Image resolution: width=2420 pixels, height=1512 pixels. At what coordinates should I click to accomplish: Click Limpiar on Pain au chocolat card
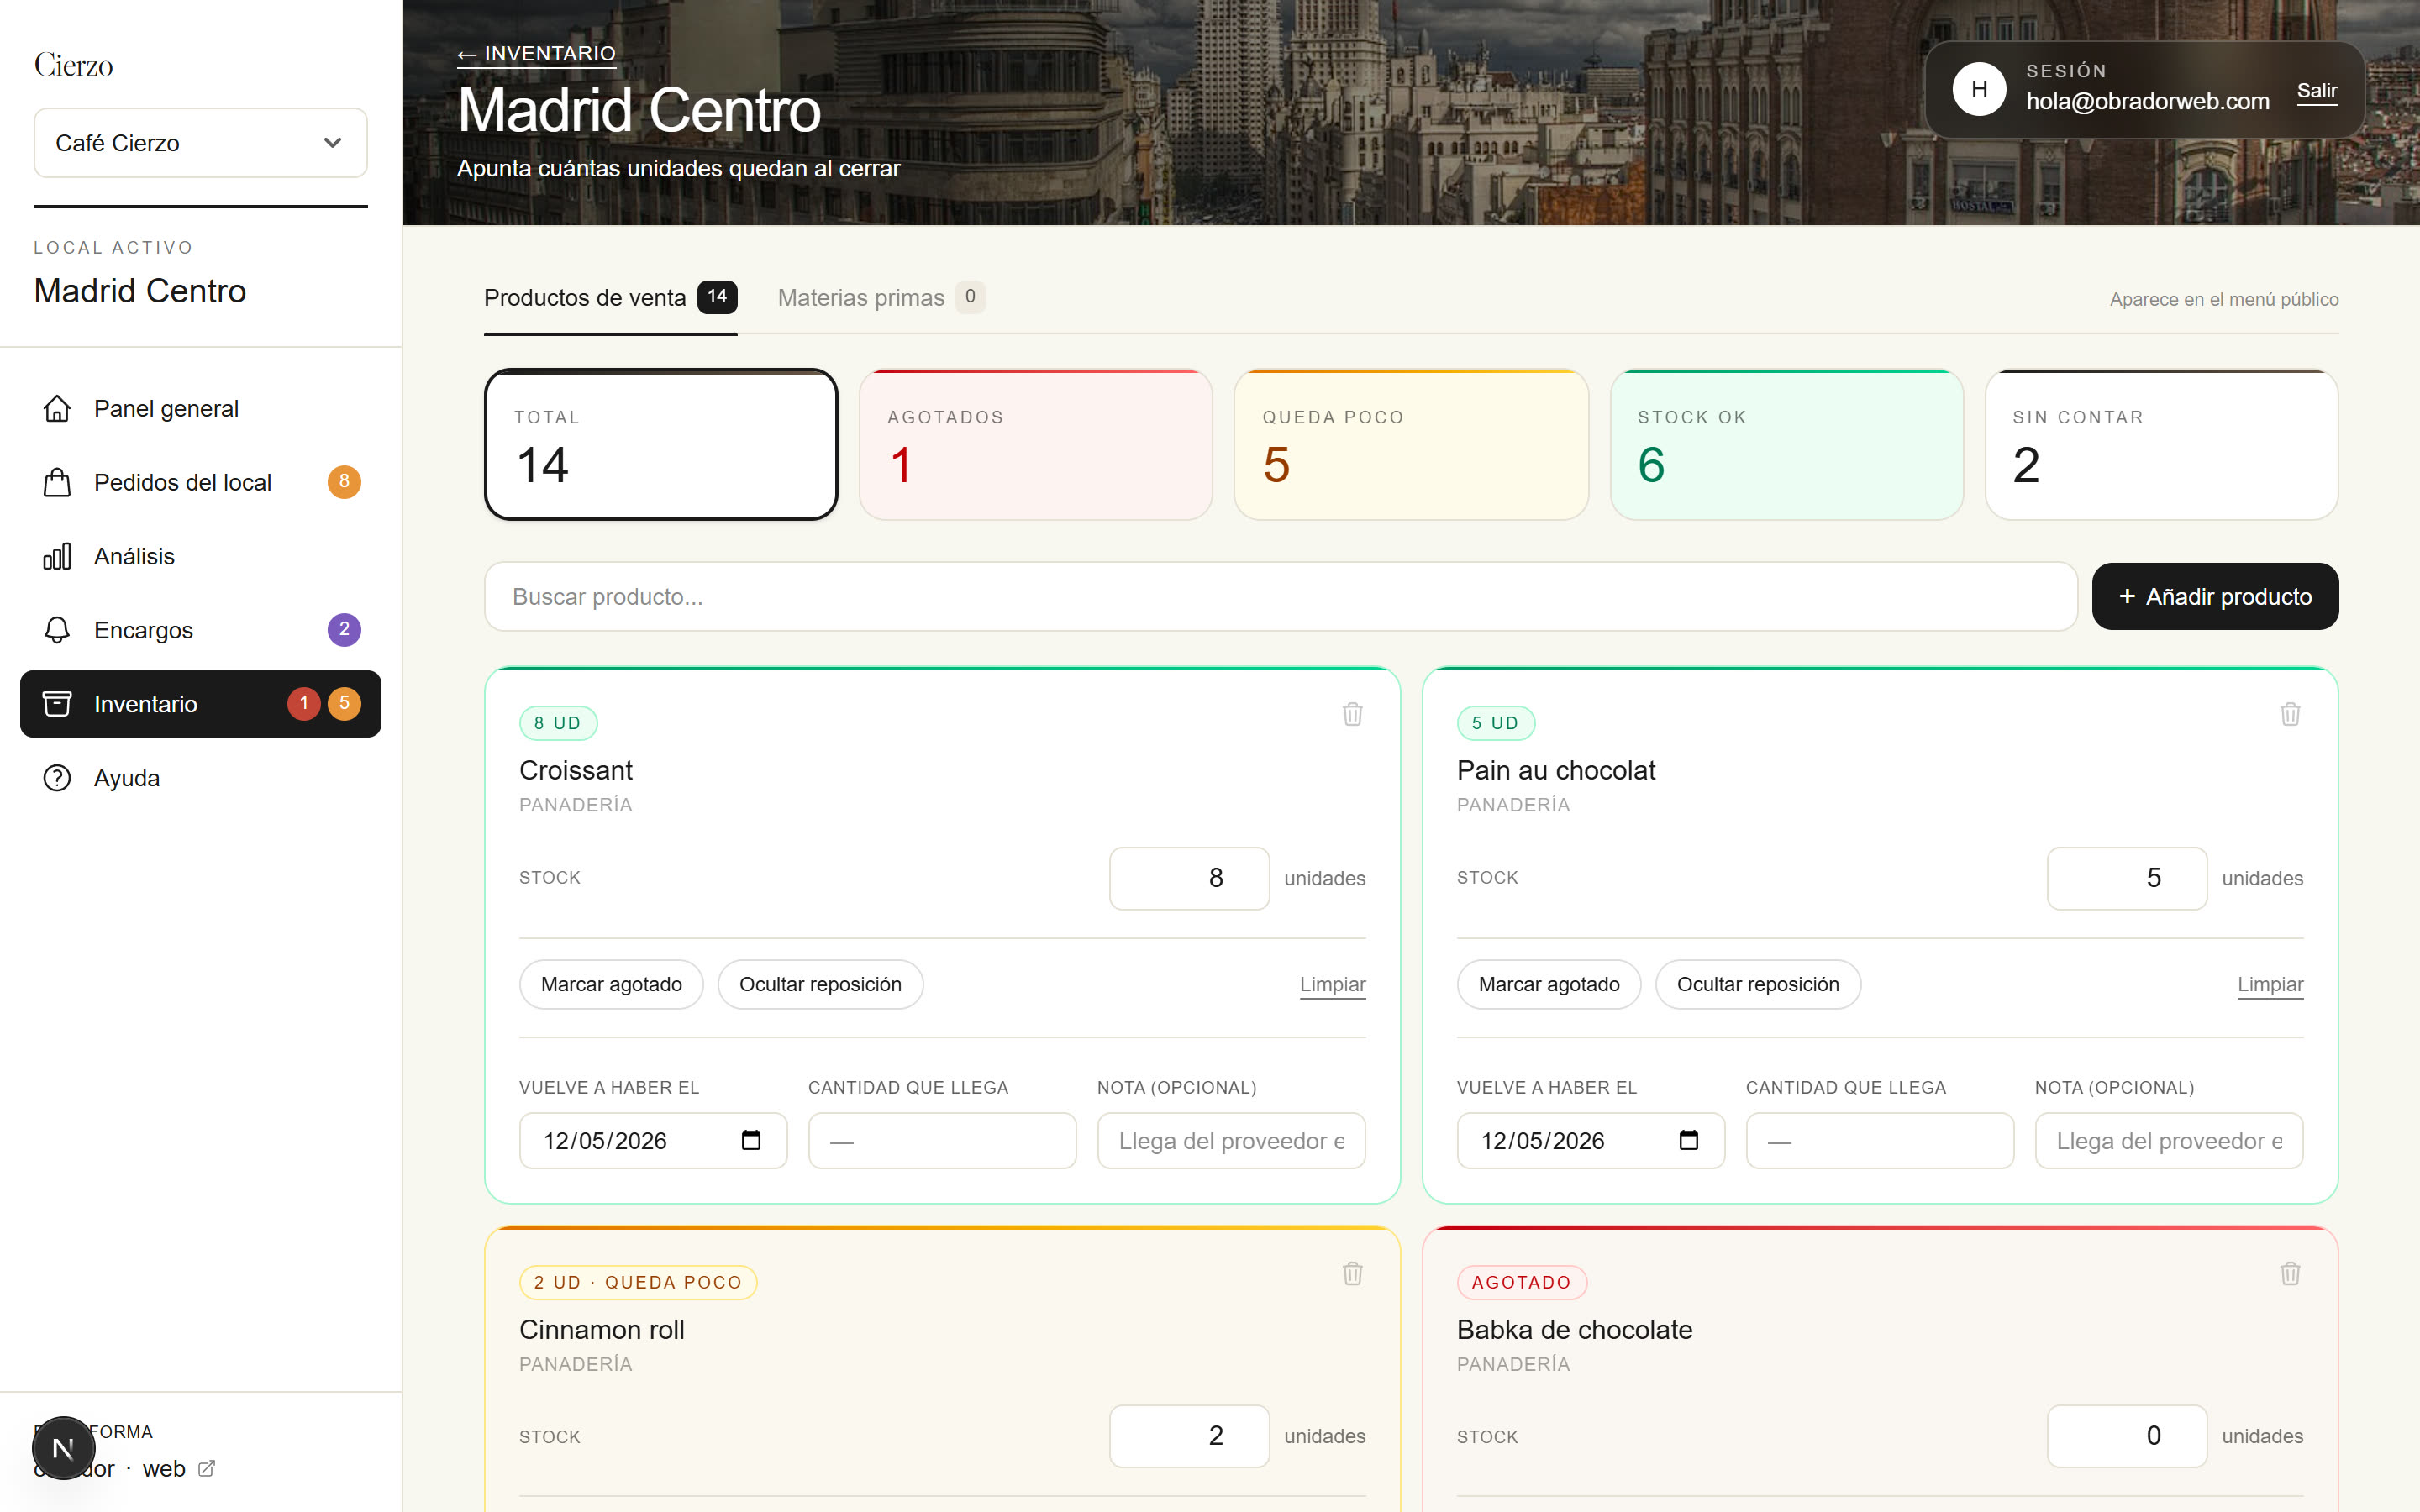click(2271, 985)
